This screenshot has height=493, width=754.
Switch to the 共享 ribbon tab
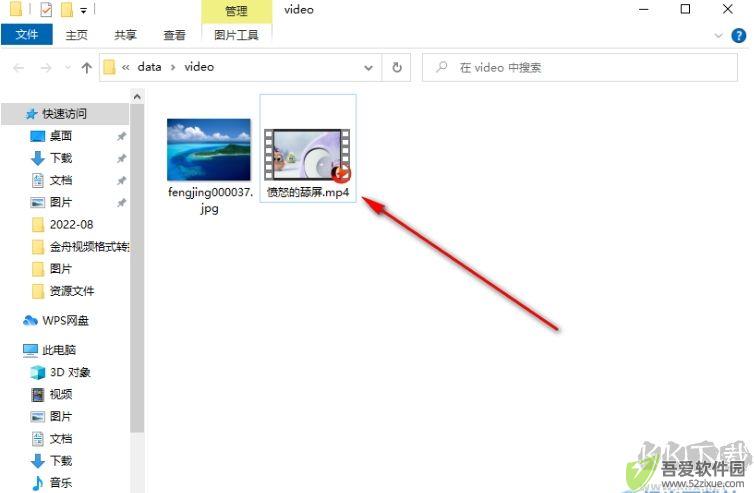click(x=126, y=35)
